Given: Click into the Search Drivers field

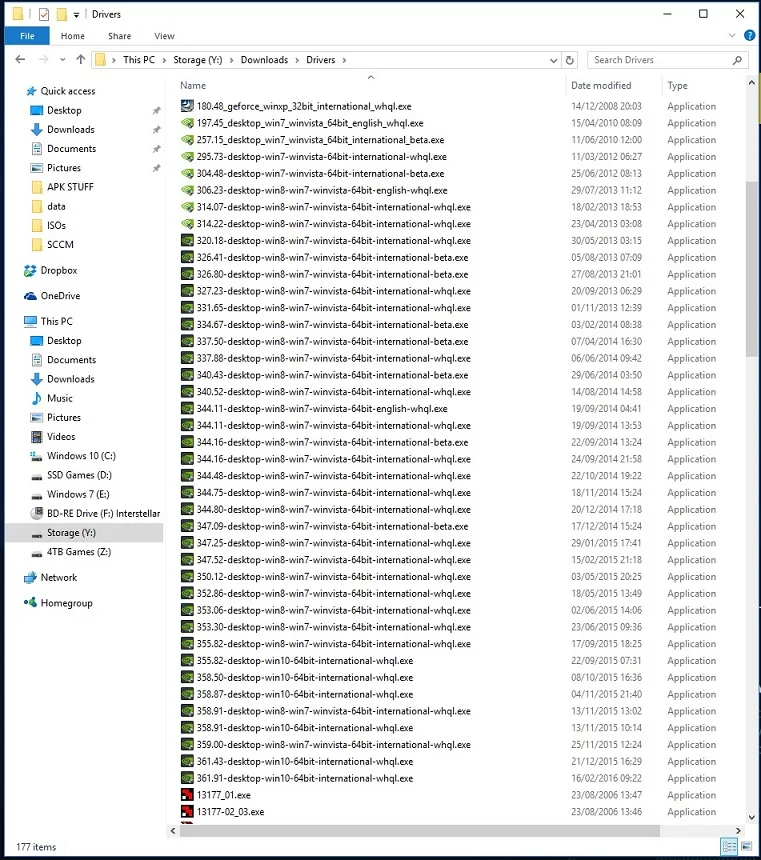Looking at the screenshot, I should [x=660, y=60].
